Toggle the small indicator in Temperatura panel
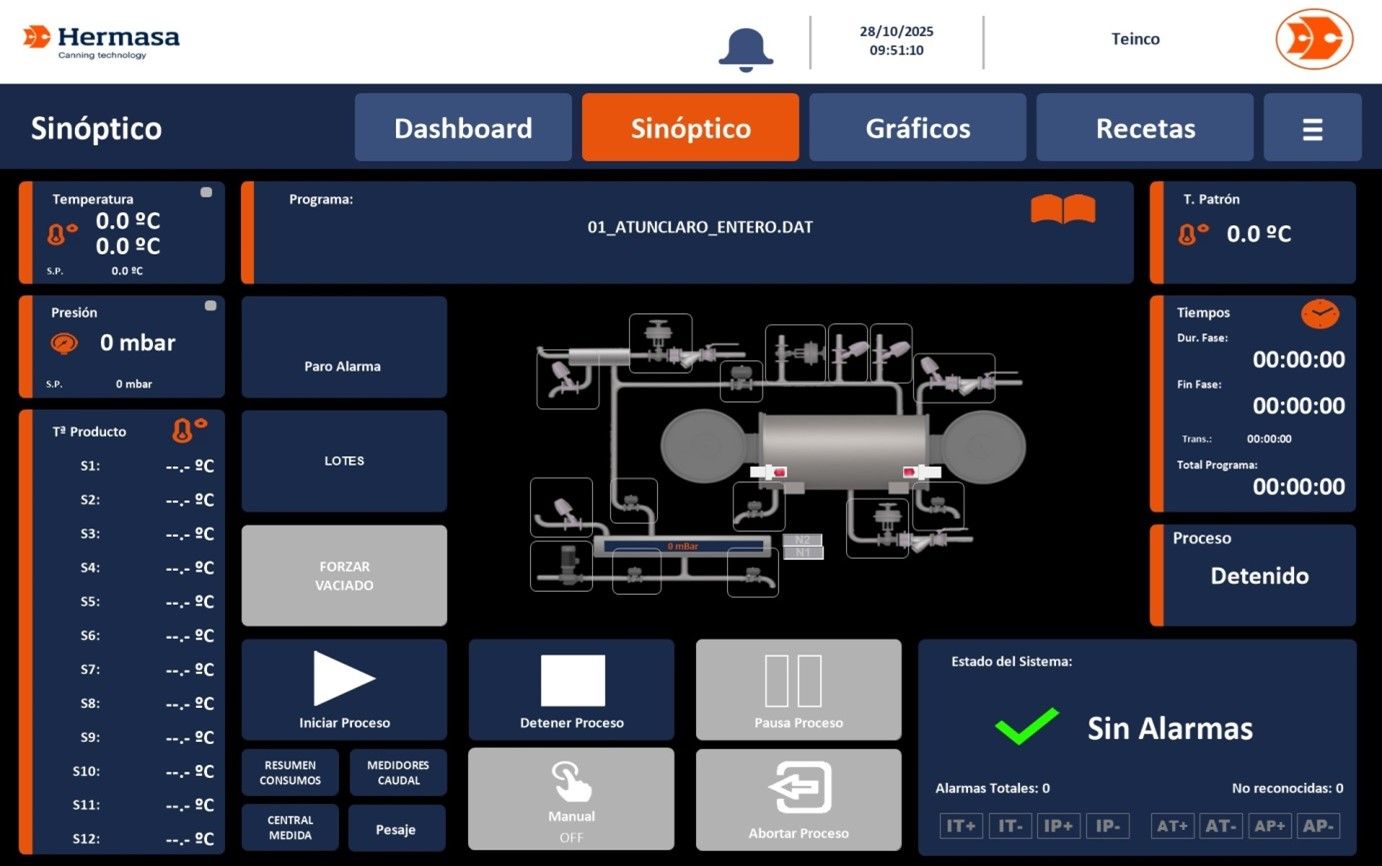Image resolution: width=1382 pixels, height=866 pixels. point(206,192)
